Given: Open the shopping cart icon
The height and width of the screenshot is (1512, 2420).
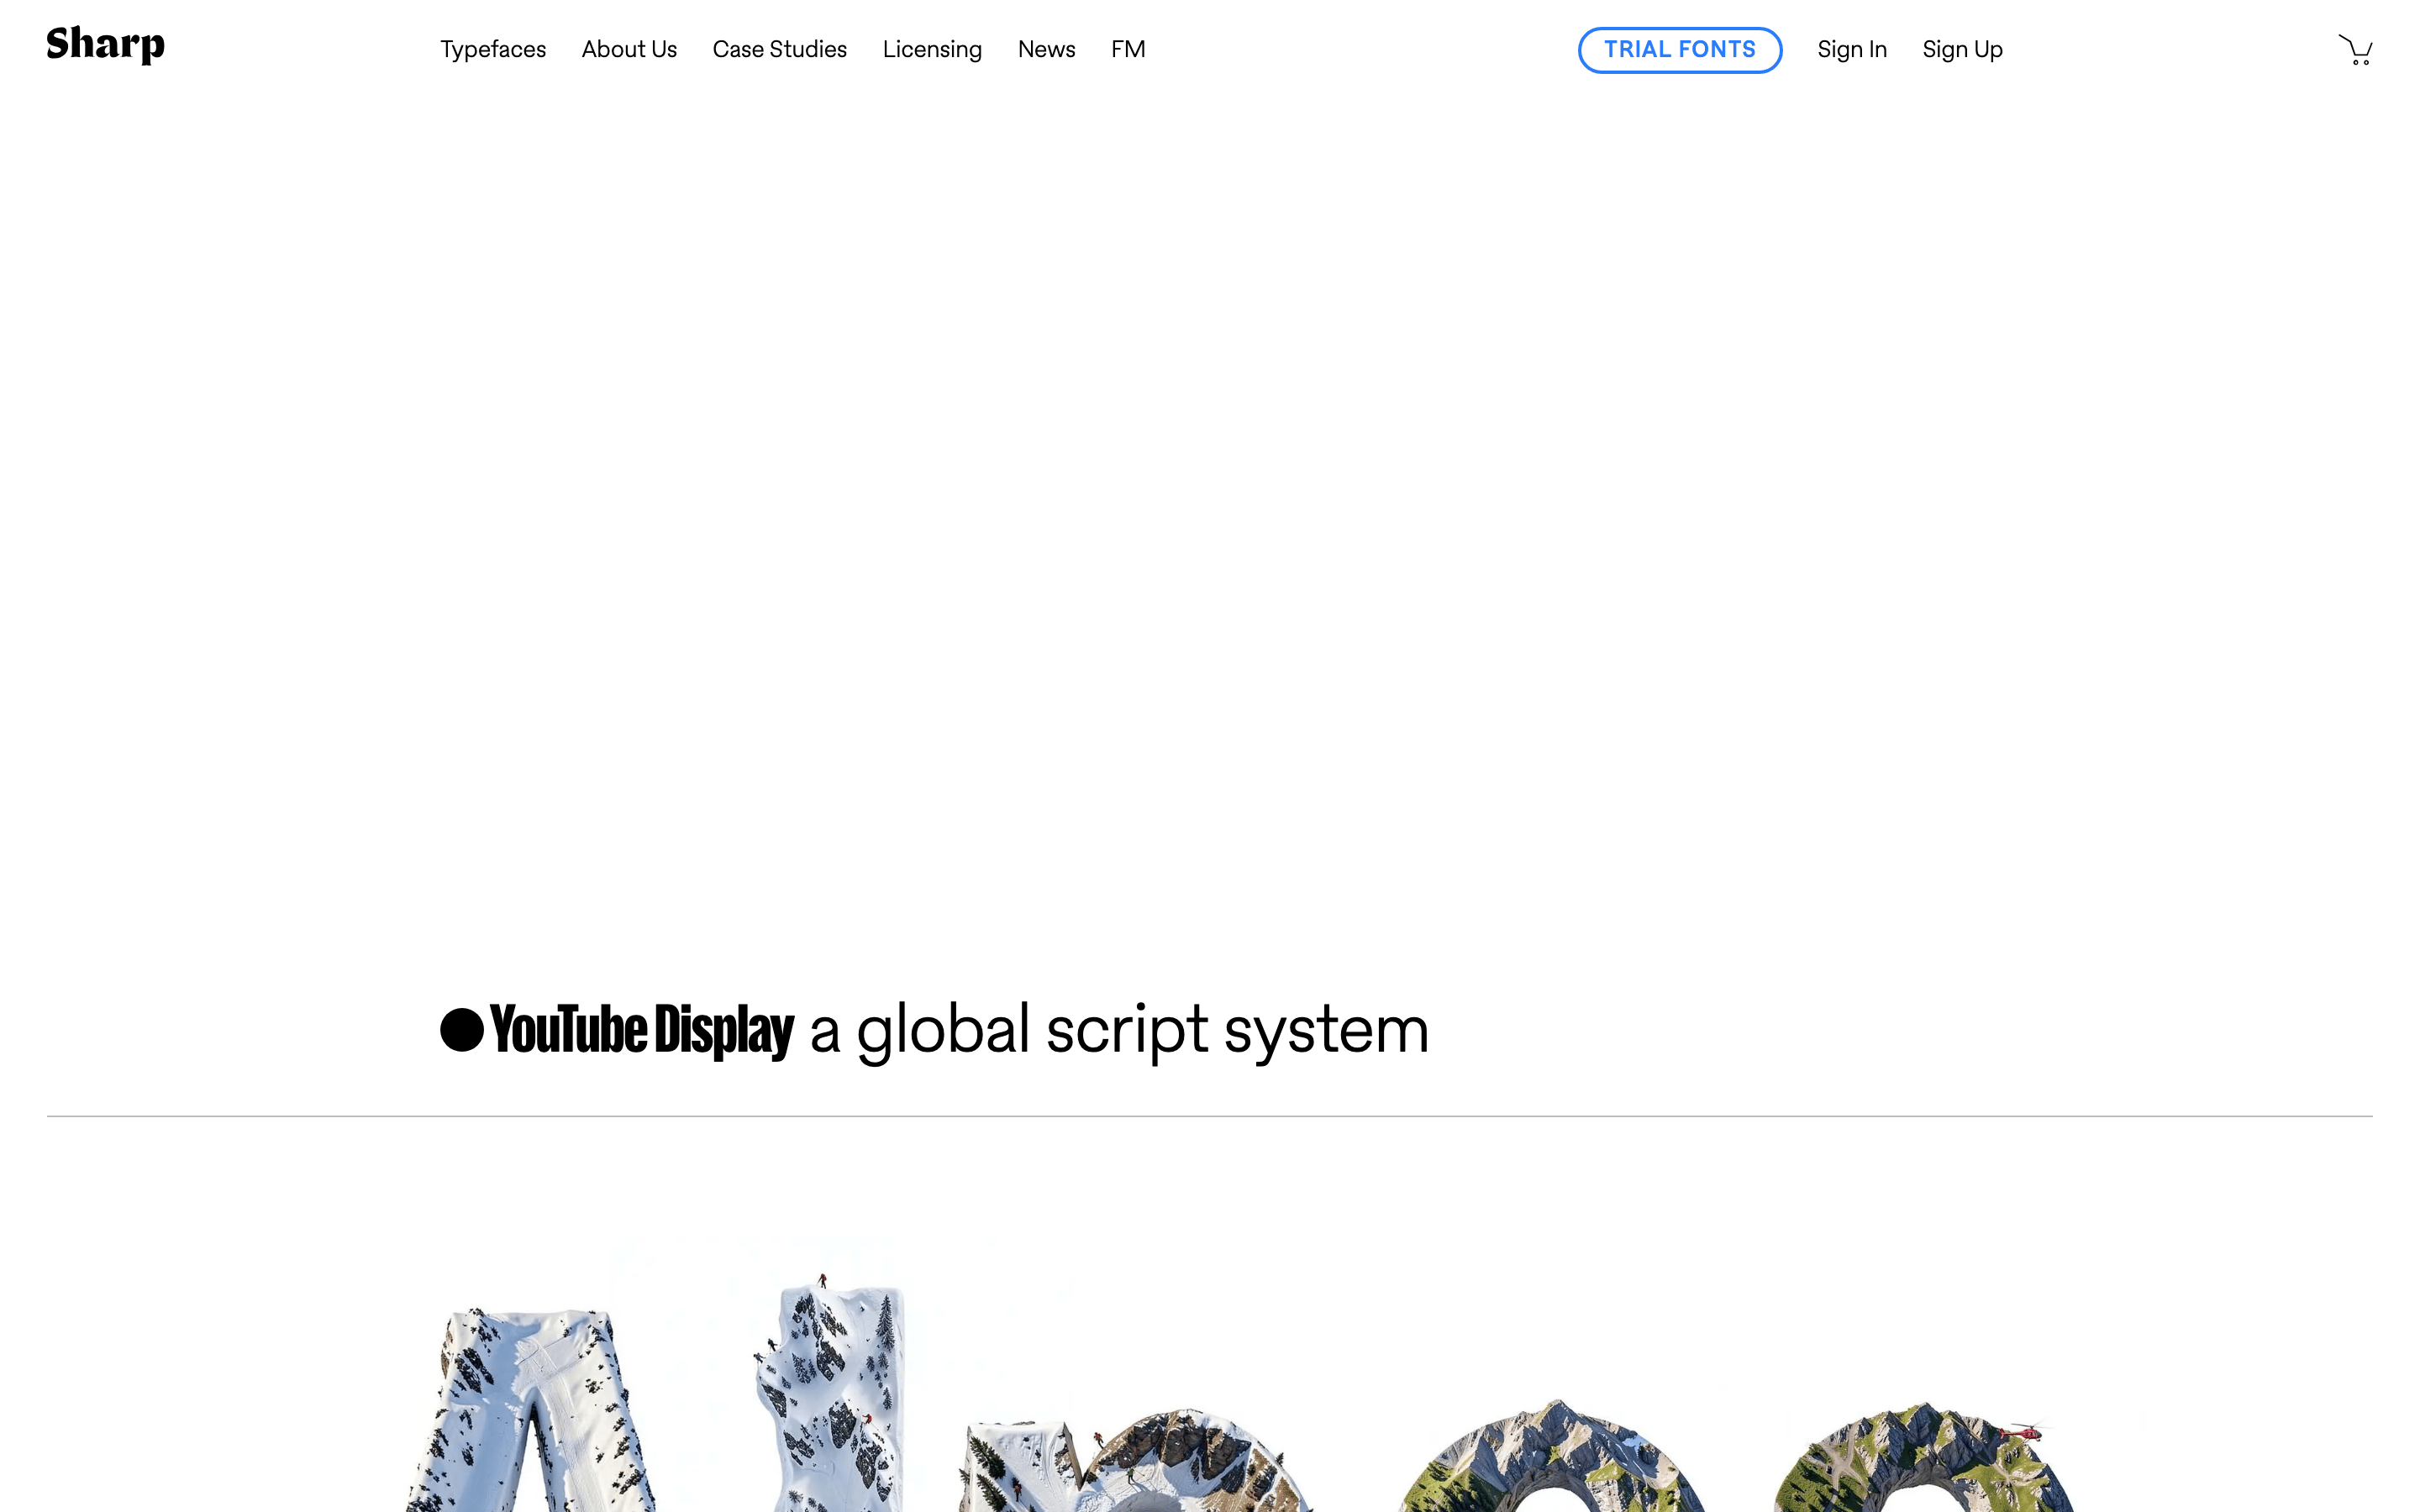Looking at the screenshot, I should pos(2355,50).
